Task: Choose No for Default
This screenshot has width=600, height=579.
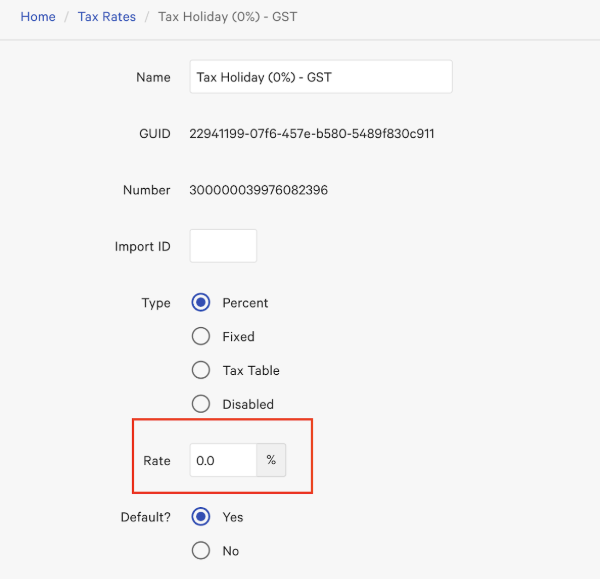Action: pyautogui.click(x=201, y=551)
